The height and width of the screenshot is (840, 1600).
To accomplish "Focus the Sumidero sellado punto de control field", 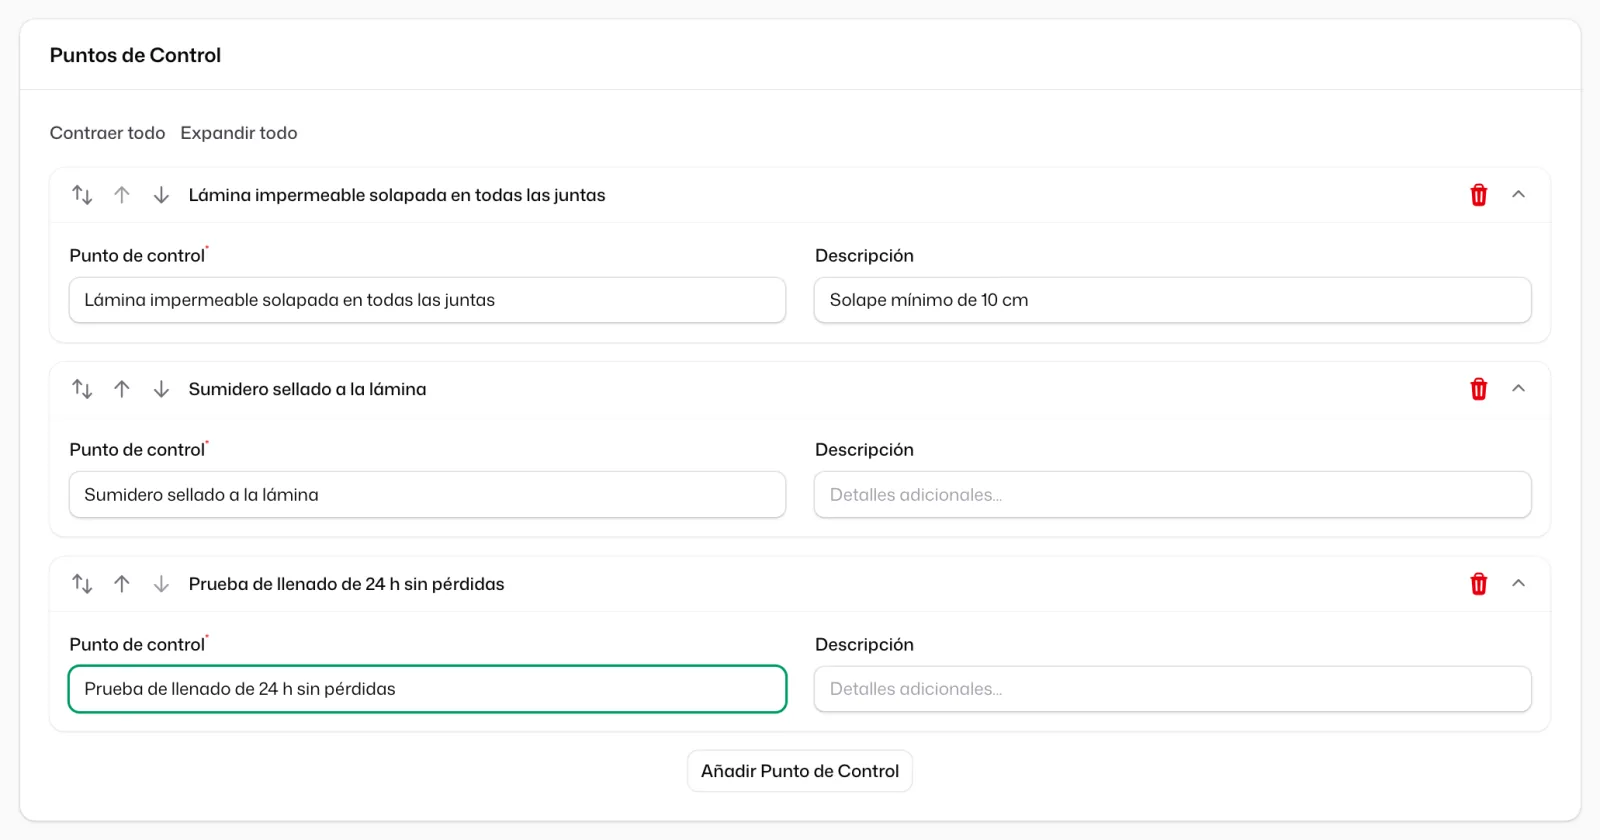I will click(427, 495).
